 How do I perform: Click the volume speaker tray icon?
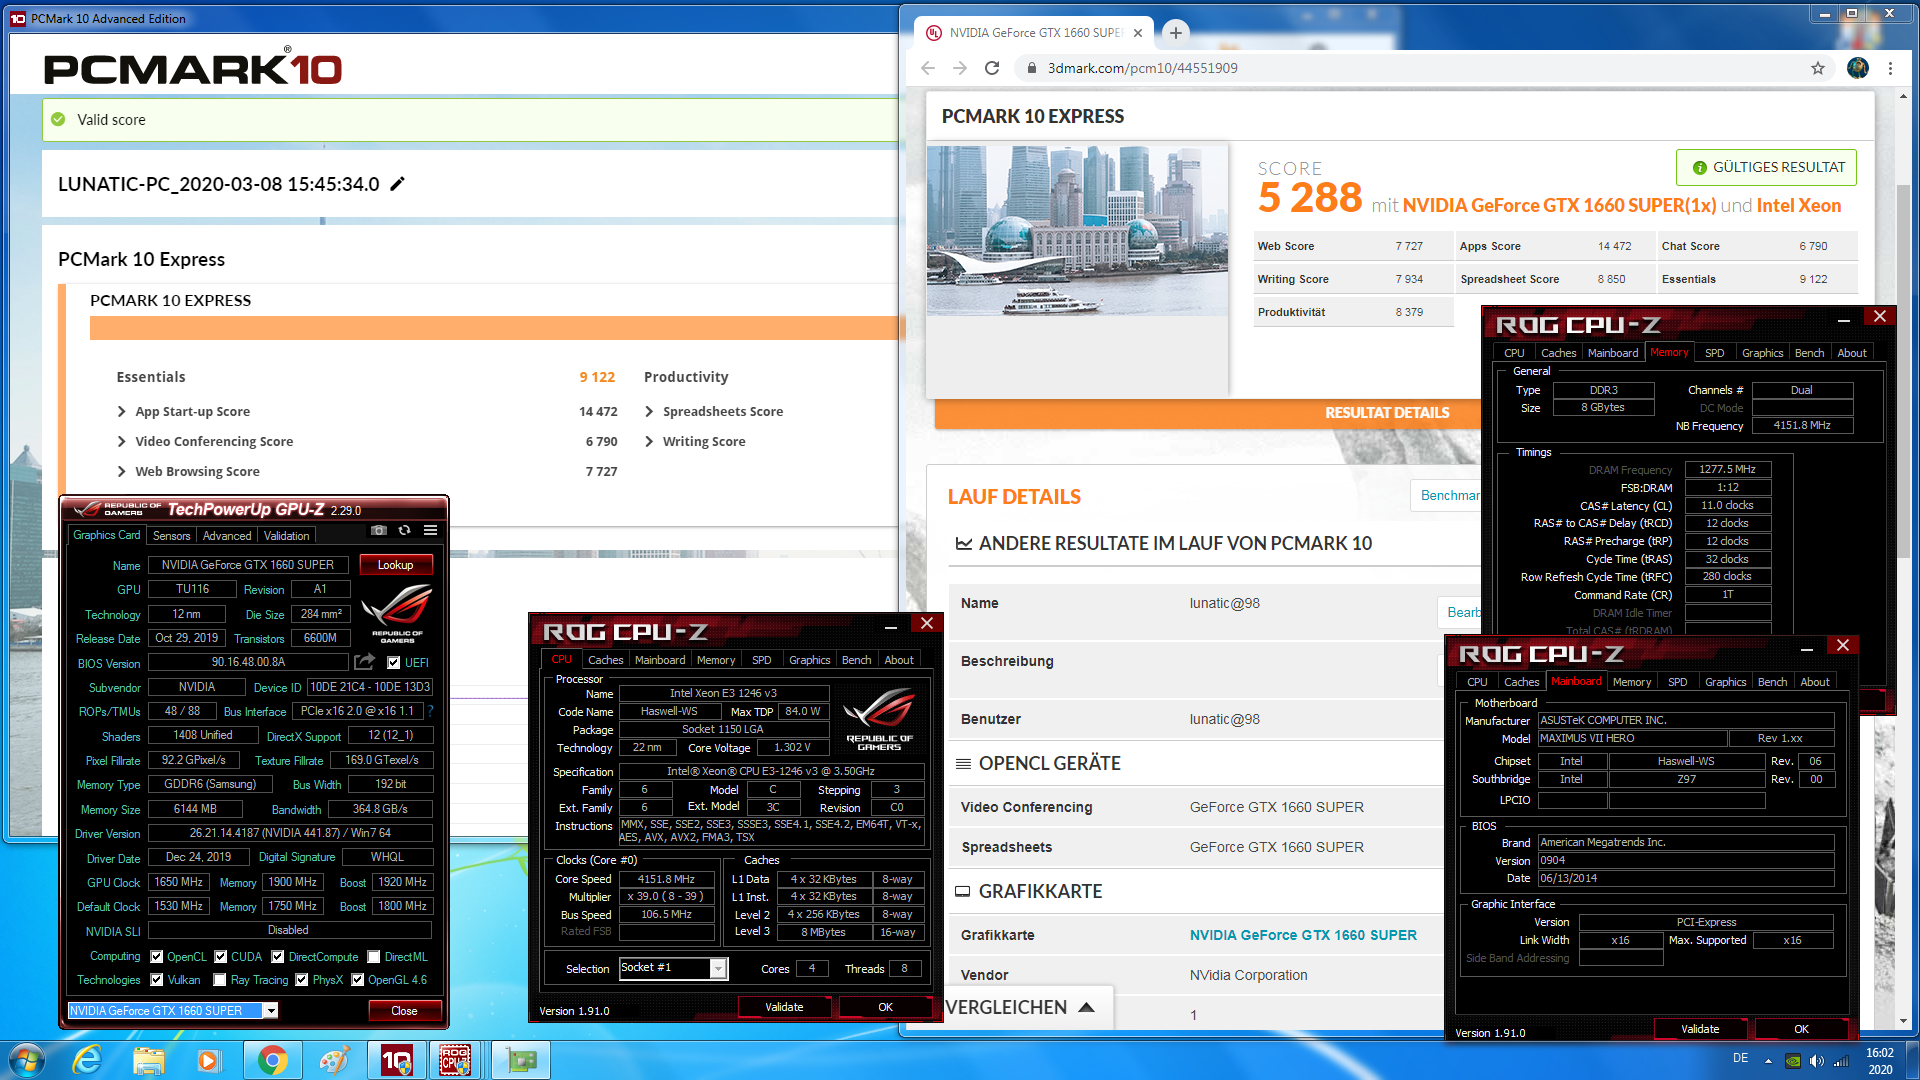(1817, 1061)
